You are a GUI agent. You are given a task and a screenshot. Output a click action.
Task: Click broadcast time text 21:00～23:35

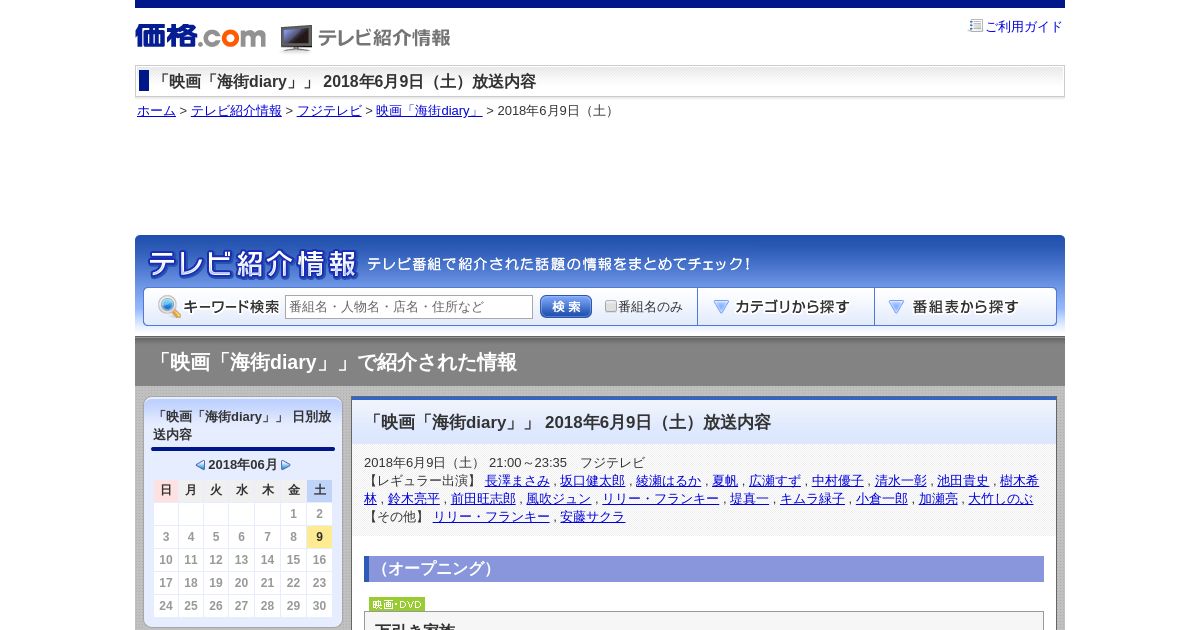(x=528, y=463)
